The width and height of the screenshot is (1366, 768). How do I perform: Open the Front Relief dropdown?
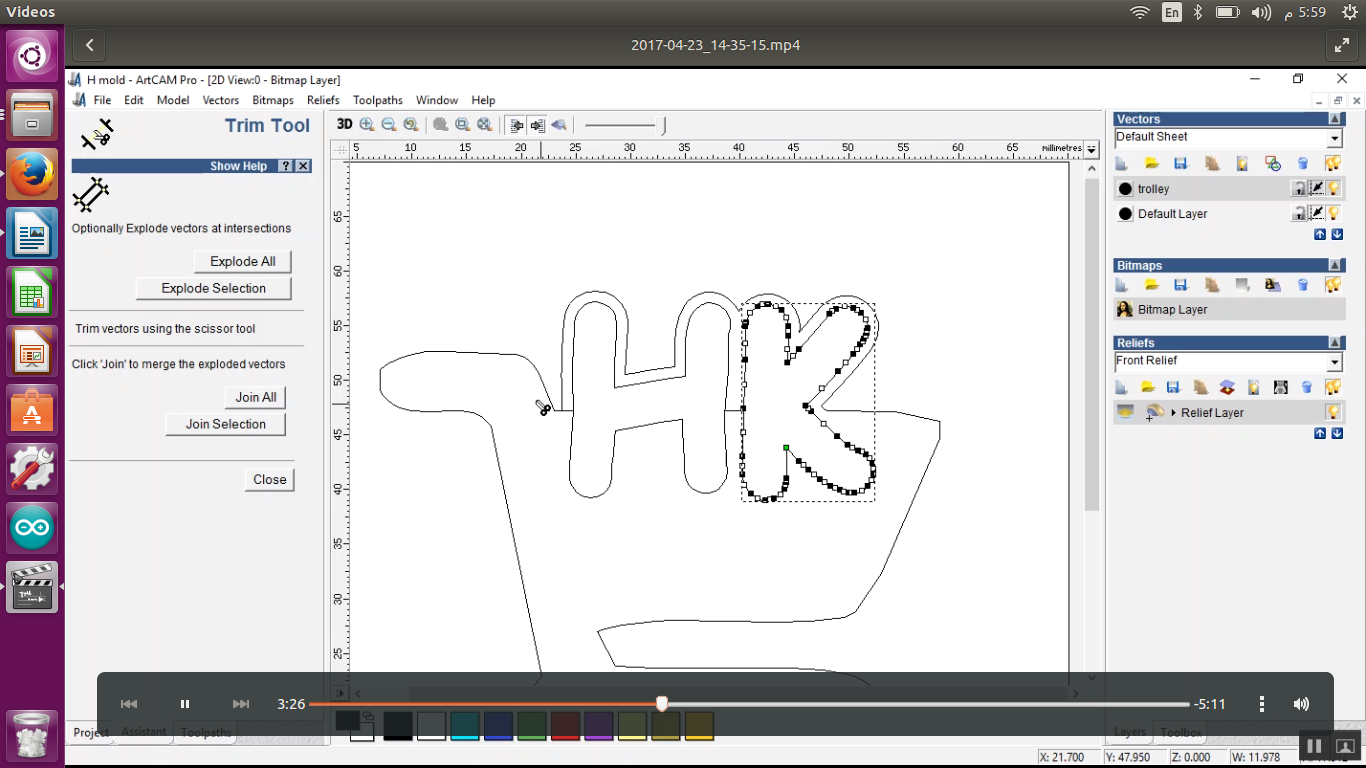click(x=1334, y=362)
